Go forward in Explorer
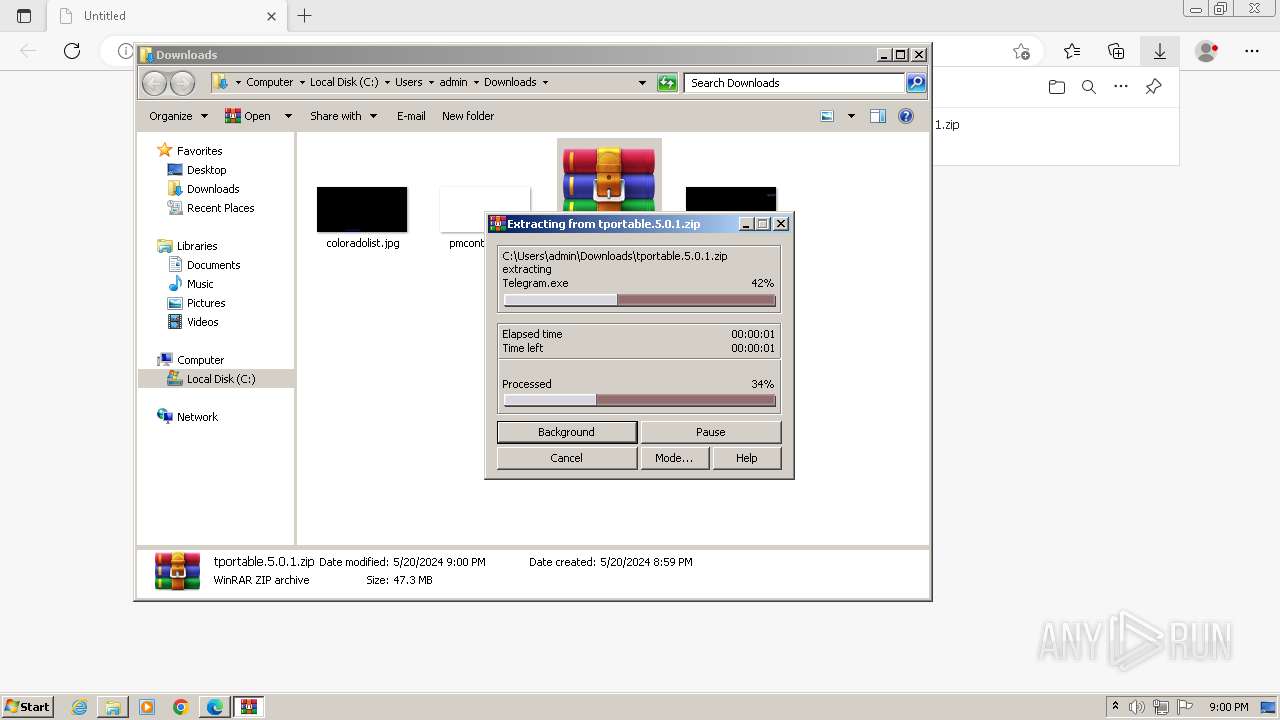Image resolution: width=1280 pixels, height=720 pixels. 182,83
